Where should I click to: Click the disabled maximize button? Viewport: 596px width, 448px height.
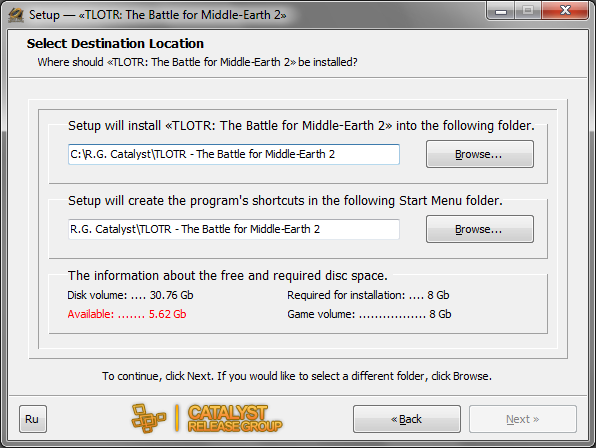(528, 10)
